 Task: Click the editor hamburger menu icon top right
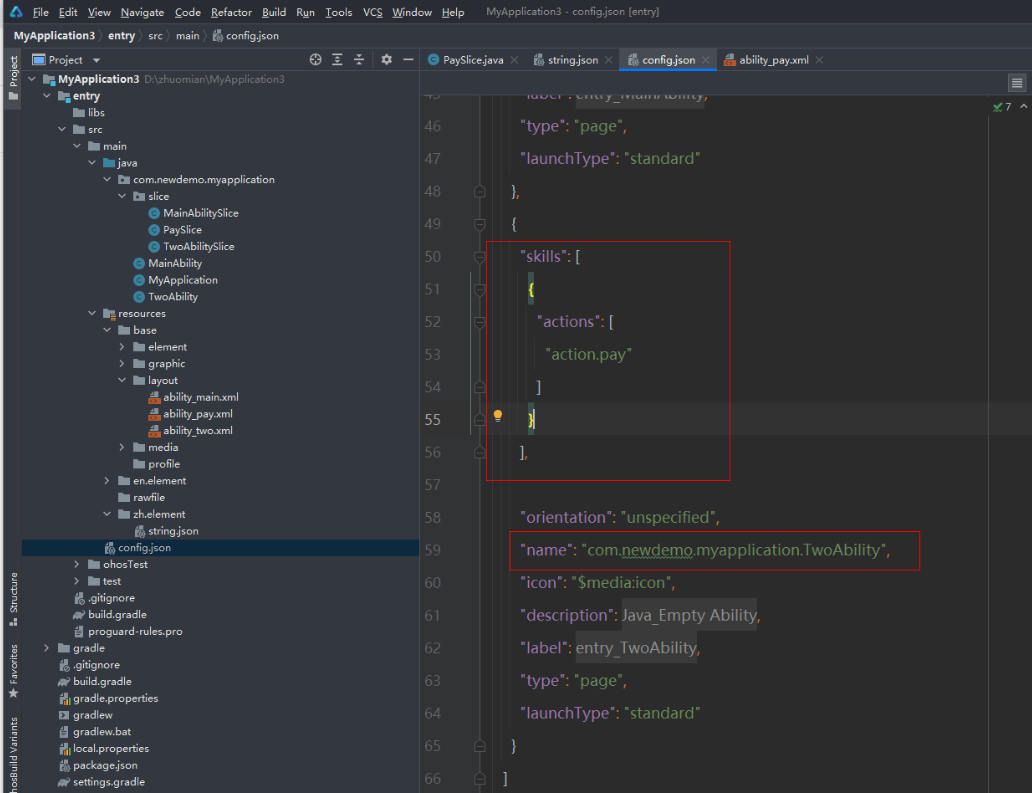[x=1016, y=82]
